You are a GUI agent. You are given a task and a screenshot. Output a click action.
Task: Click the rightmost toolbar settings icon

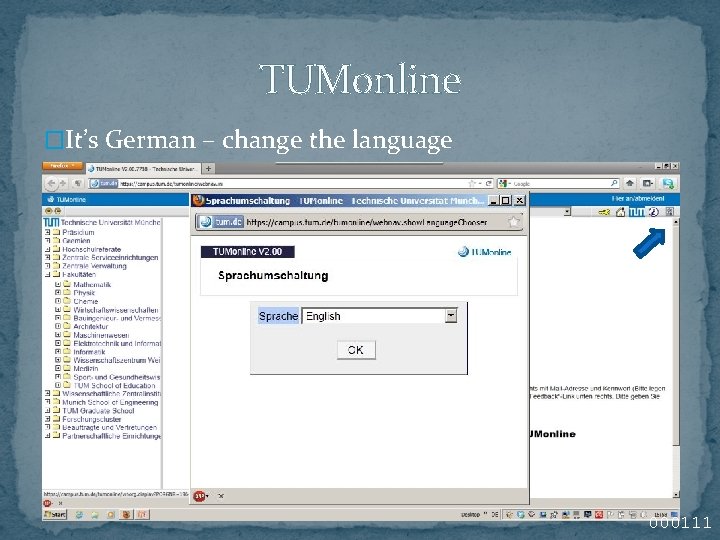669,212
